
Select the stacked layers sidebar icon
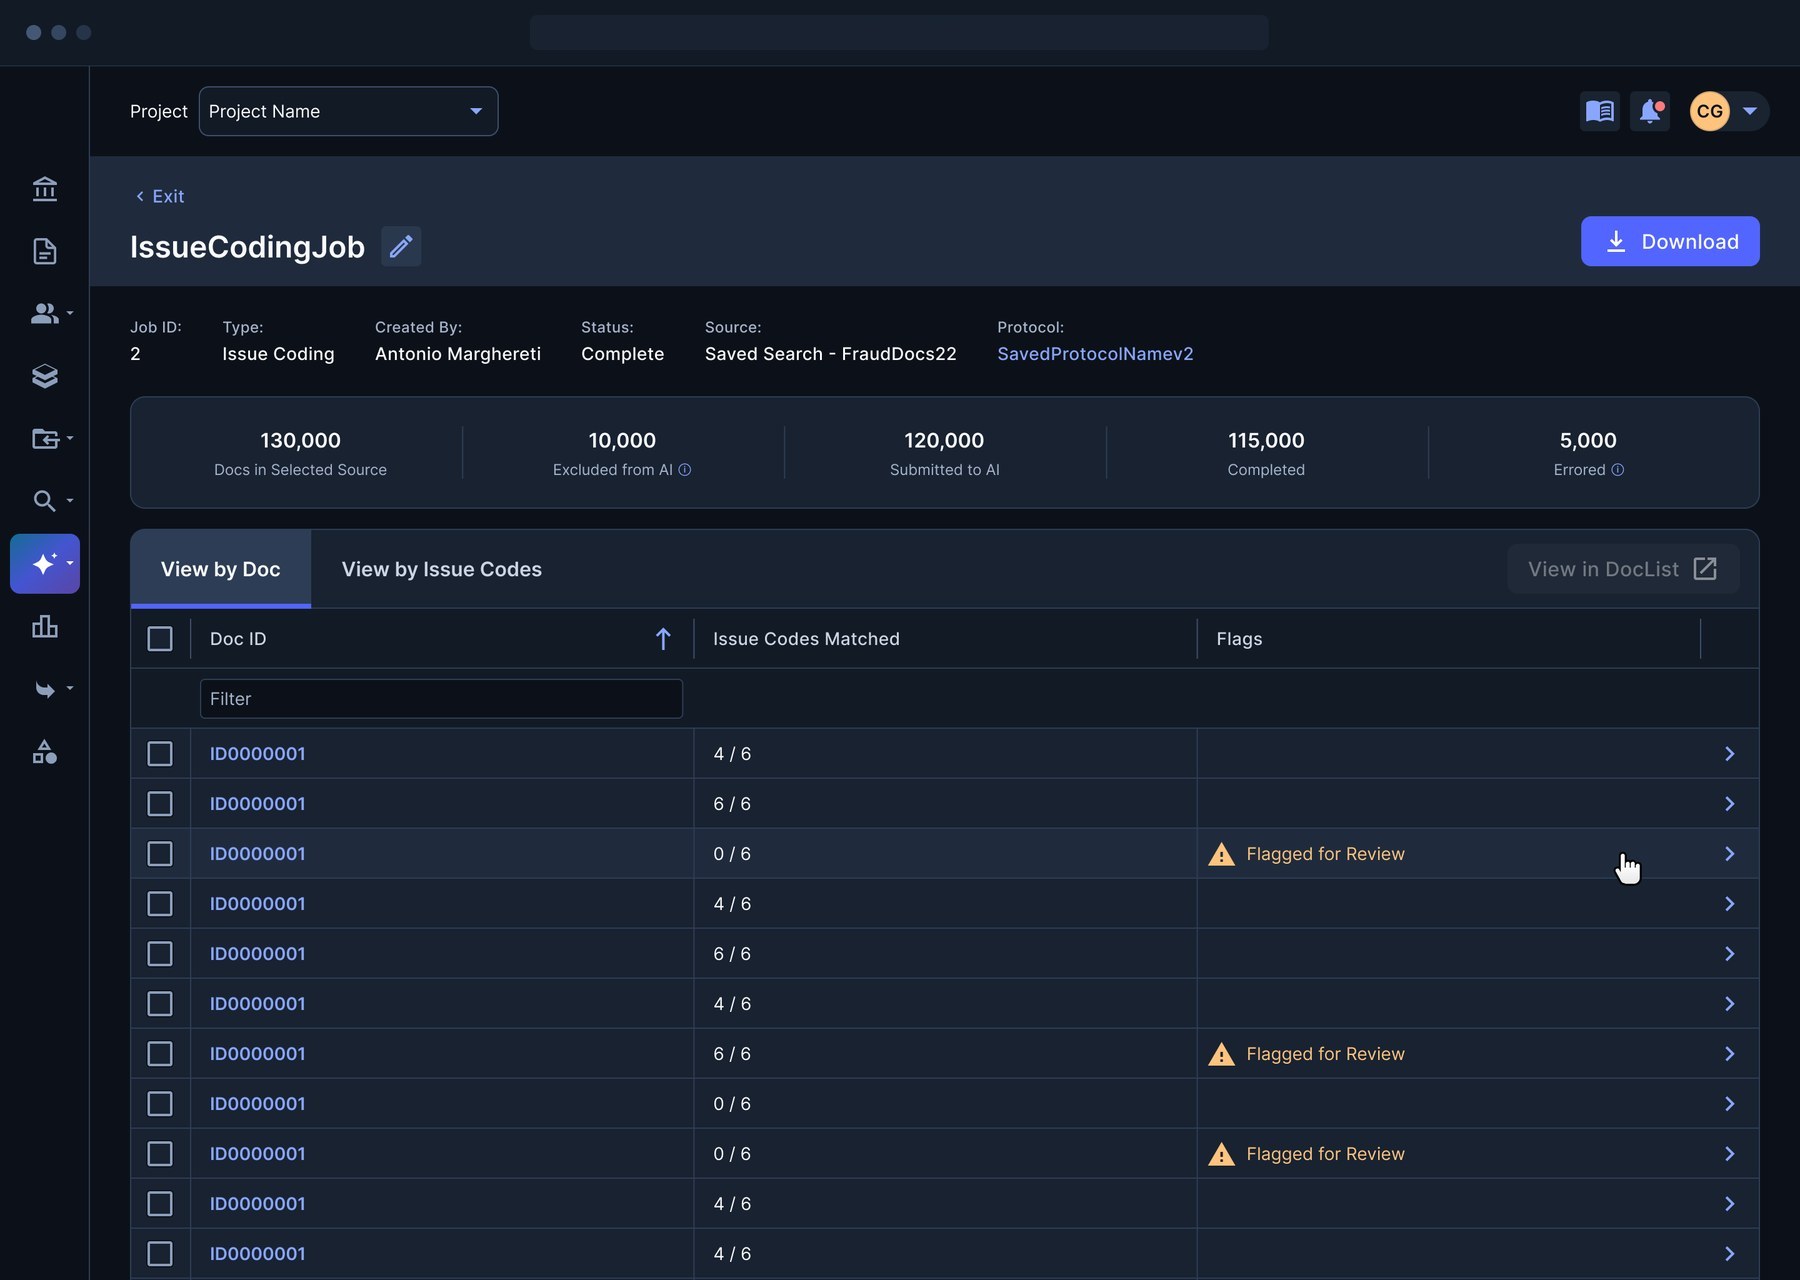(x=45, y=376)
